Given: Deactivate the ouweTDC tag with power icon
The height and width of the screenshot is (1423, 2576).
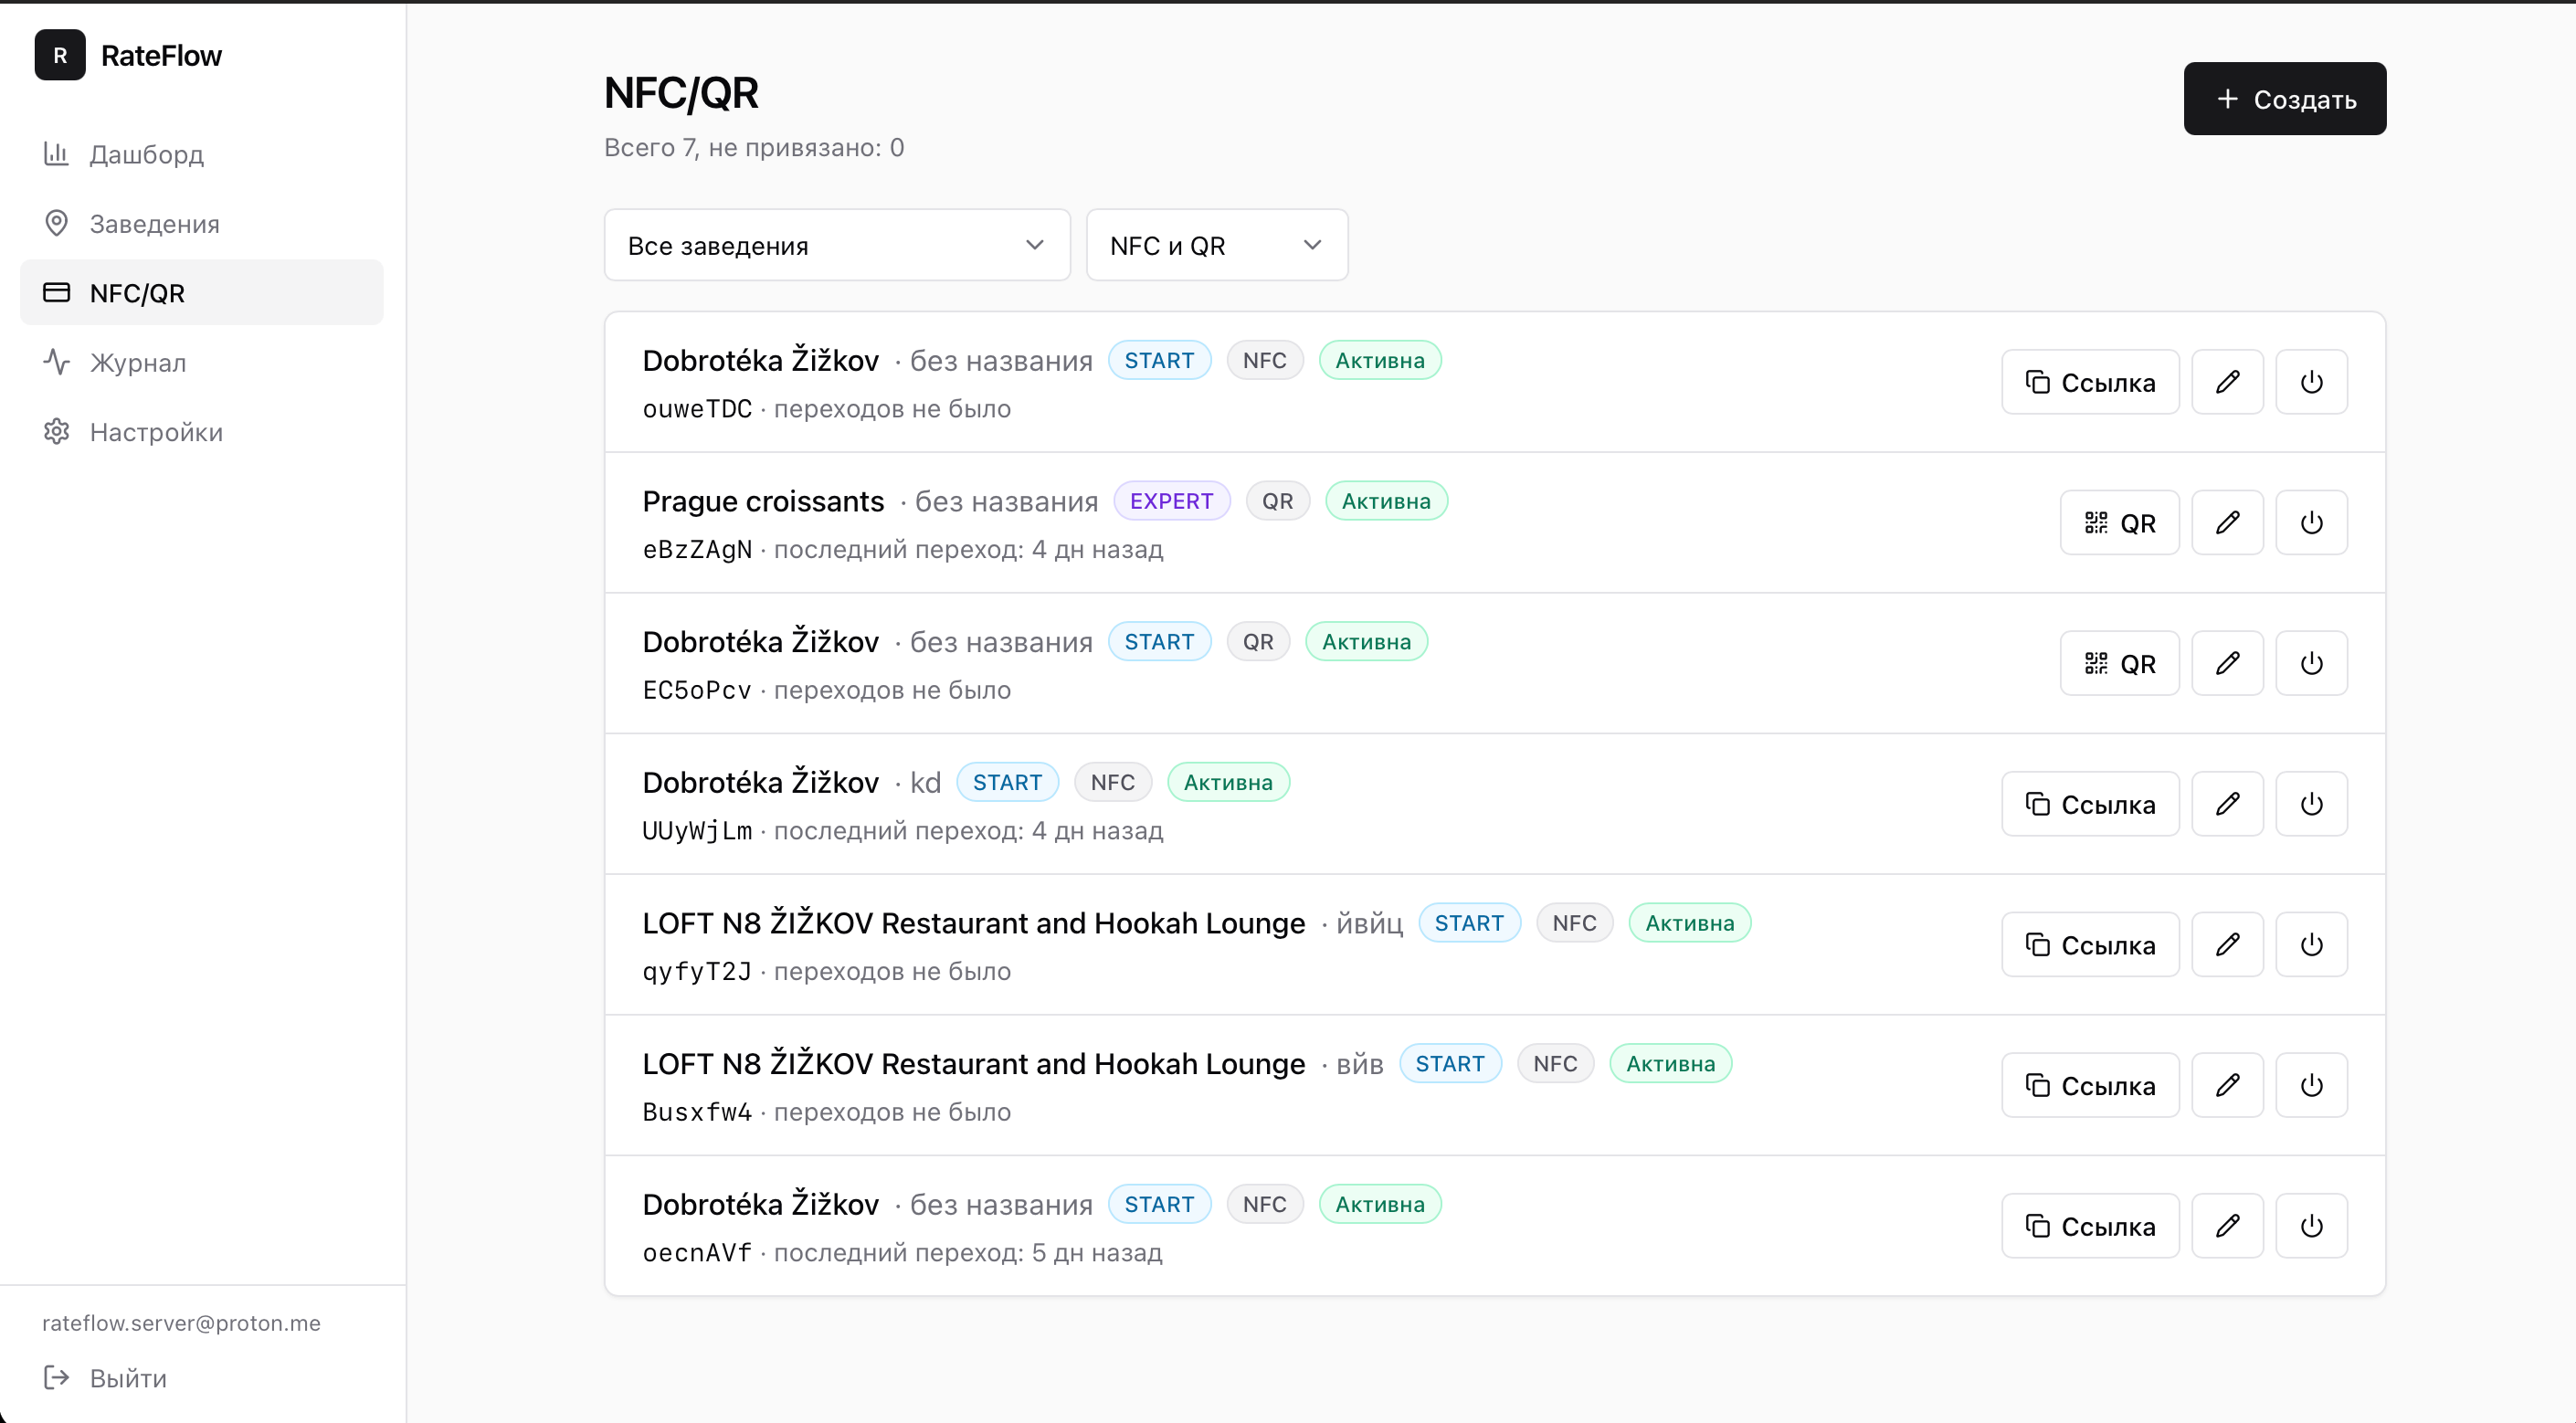Looking at the screenshot, I should click(x=2311, y=382).
